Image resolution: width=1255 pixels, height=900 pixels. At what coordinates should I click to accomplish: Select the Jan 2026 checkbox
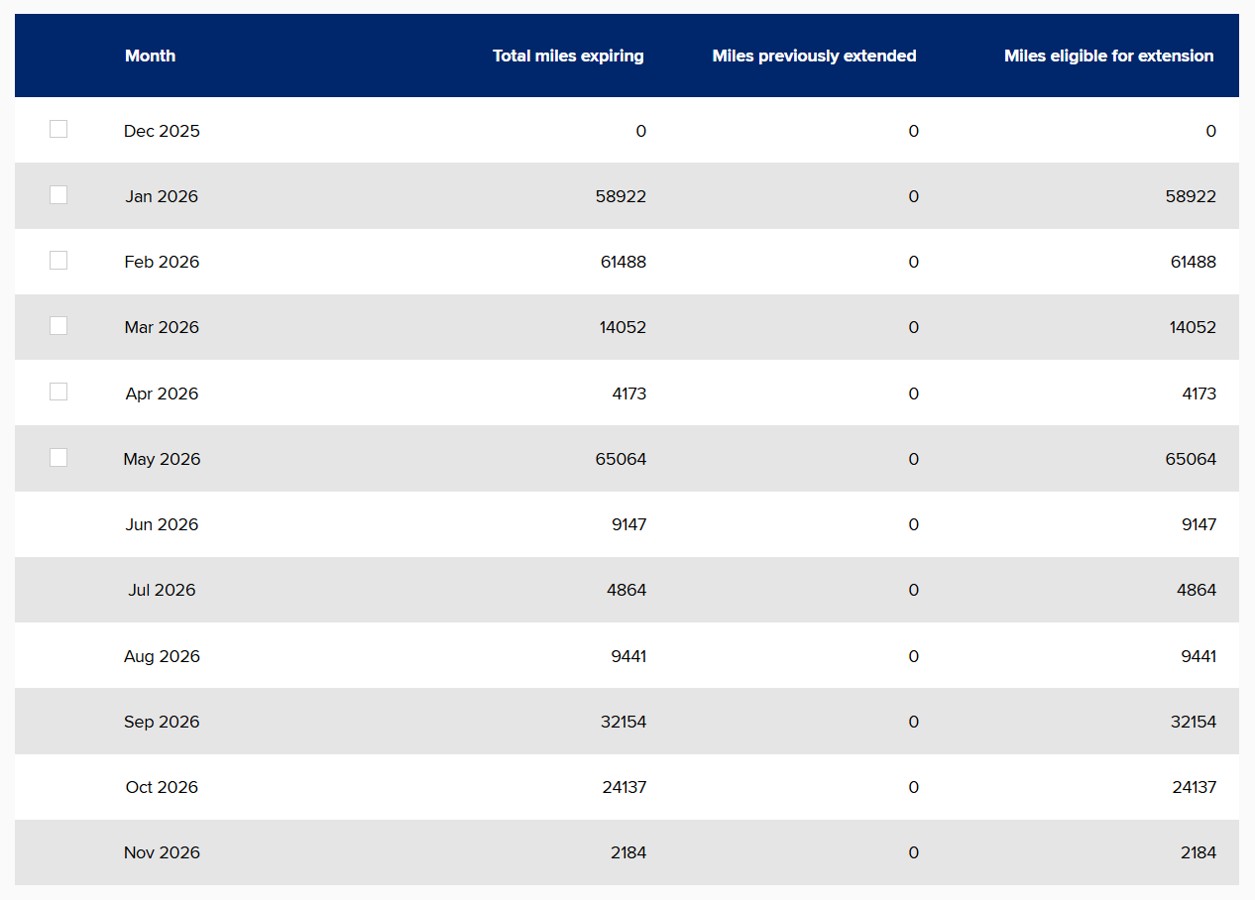(59, 195)
